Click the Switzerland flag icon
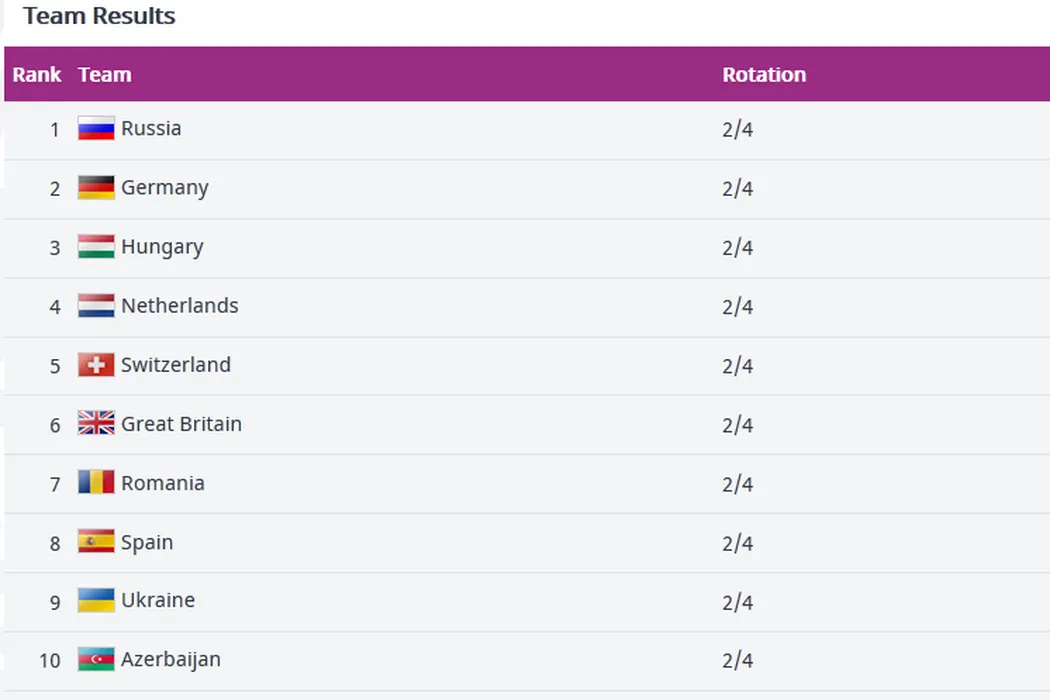The height and width of the screenshot is (700, 1050). (x=96, y=365)
